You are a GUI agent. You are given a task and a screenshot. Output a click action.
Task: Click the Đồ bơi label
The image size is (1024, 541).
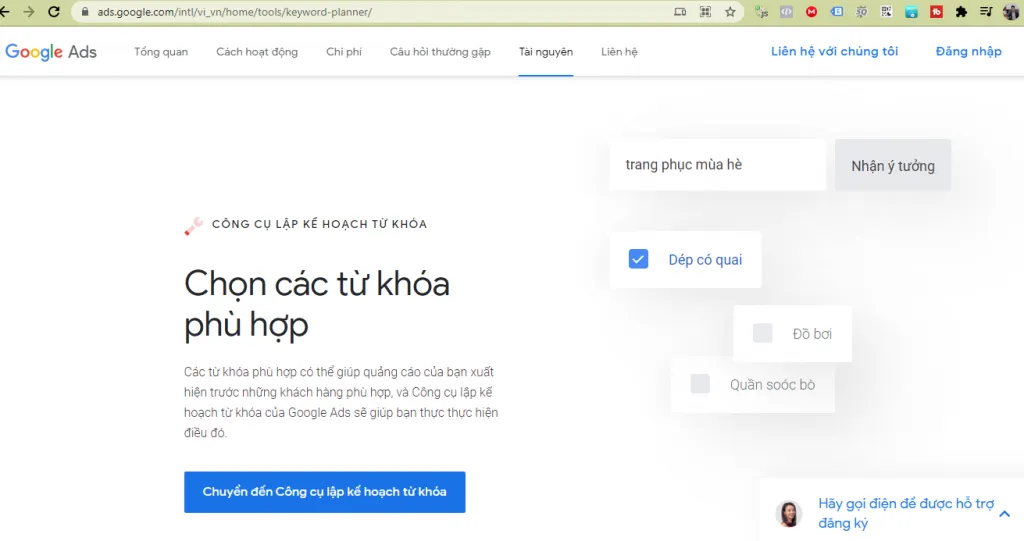coord(812,334)
